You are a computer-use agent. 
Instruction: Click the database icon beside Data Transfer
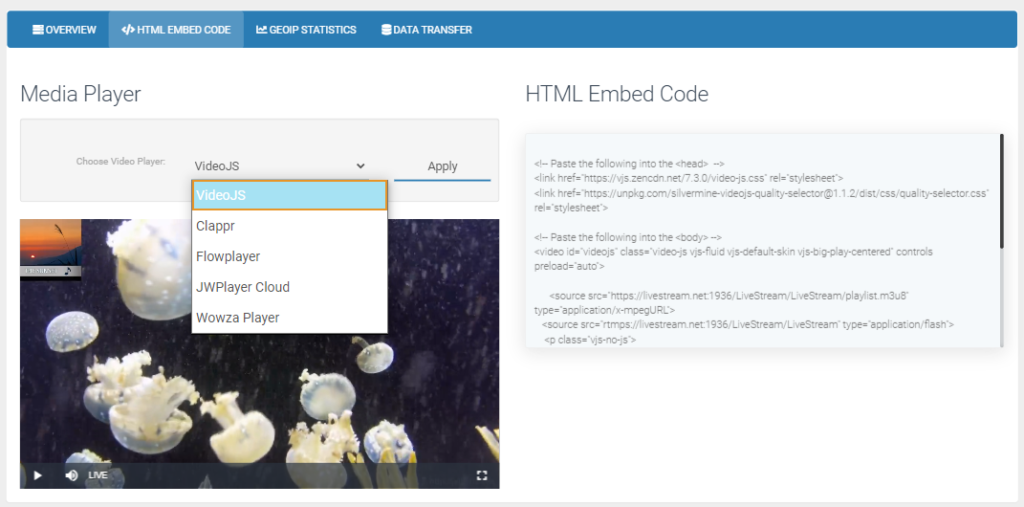click(x=386, y=30)
